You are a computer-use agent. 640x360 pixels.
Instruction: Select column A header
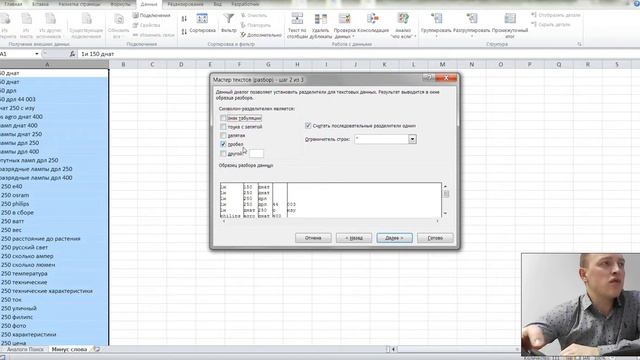click(47, 64)
